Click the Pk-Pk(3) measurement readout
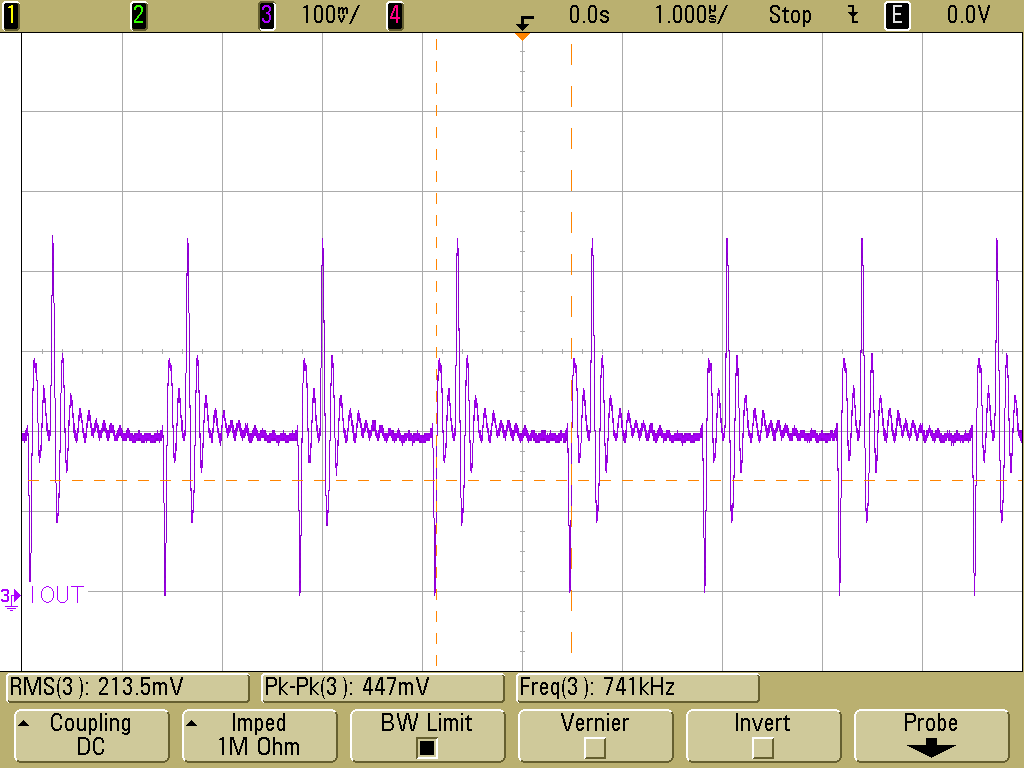This screenshot has height=768, width=1024. click(383, 687)
